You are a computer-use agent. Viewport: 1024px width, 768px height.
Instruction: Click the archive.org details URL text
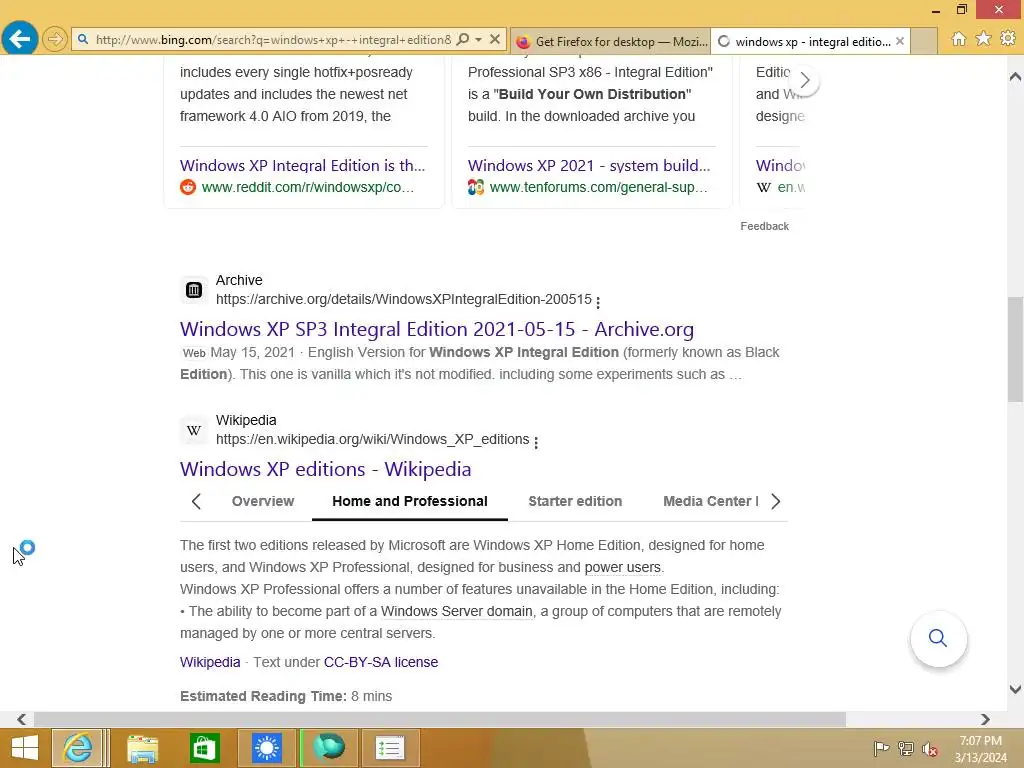(x=404, y=299)
